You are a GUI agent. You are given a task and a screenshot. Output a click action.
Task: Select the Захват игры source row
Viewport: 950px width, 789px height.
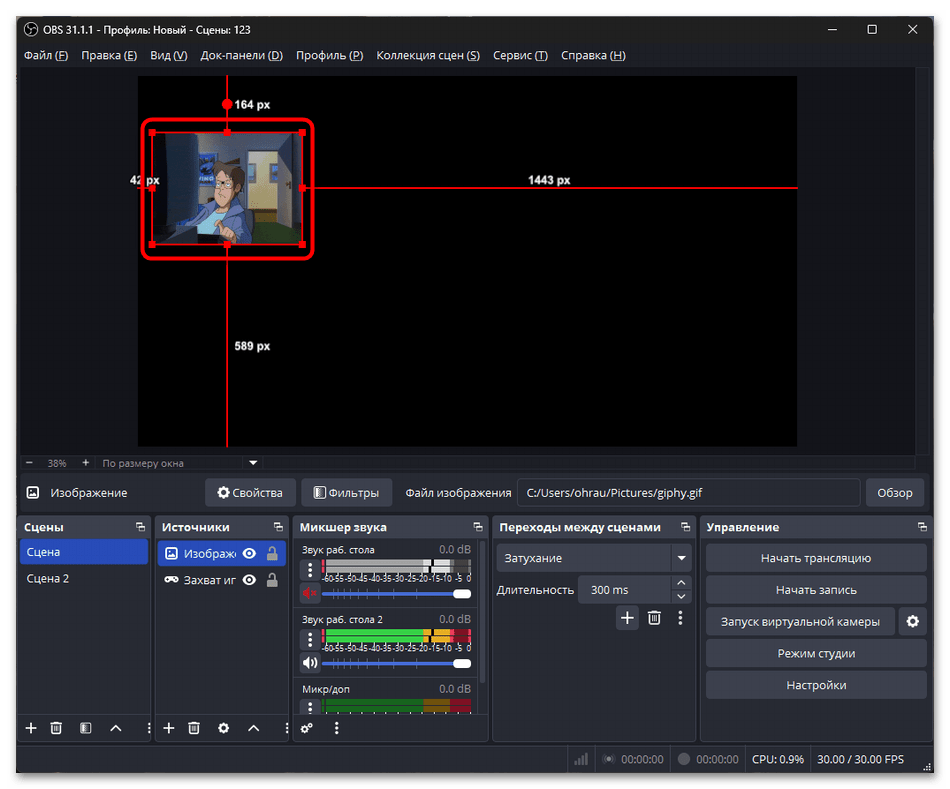click(x=222, y=580)
